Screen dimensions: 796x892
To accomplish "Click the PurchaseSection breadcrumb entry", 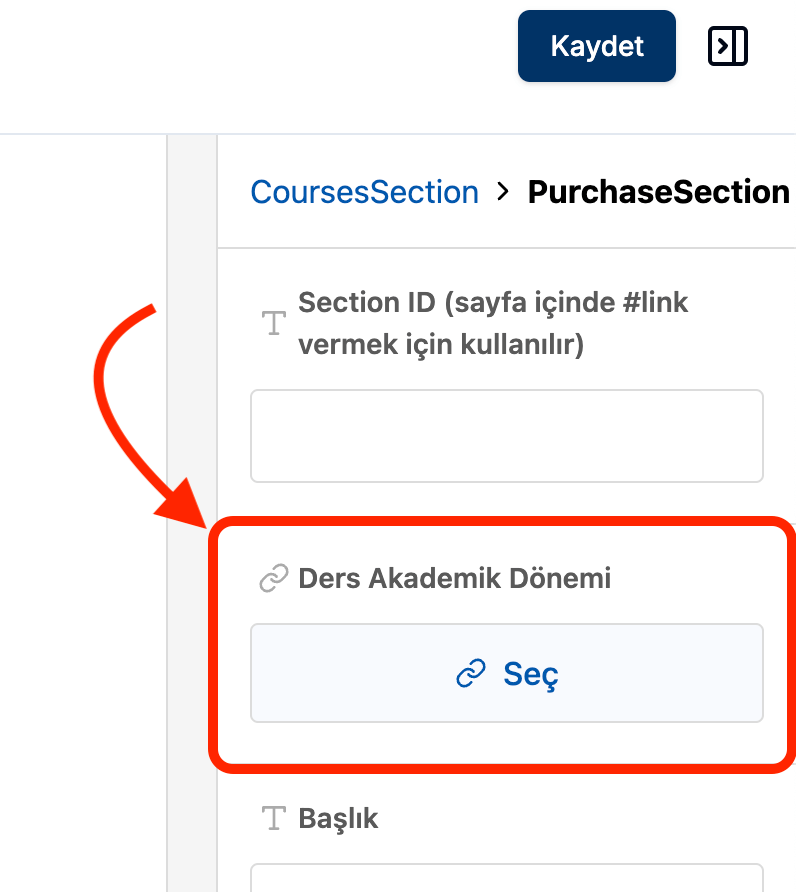I will pyautogui.click(x=658, y=192).
